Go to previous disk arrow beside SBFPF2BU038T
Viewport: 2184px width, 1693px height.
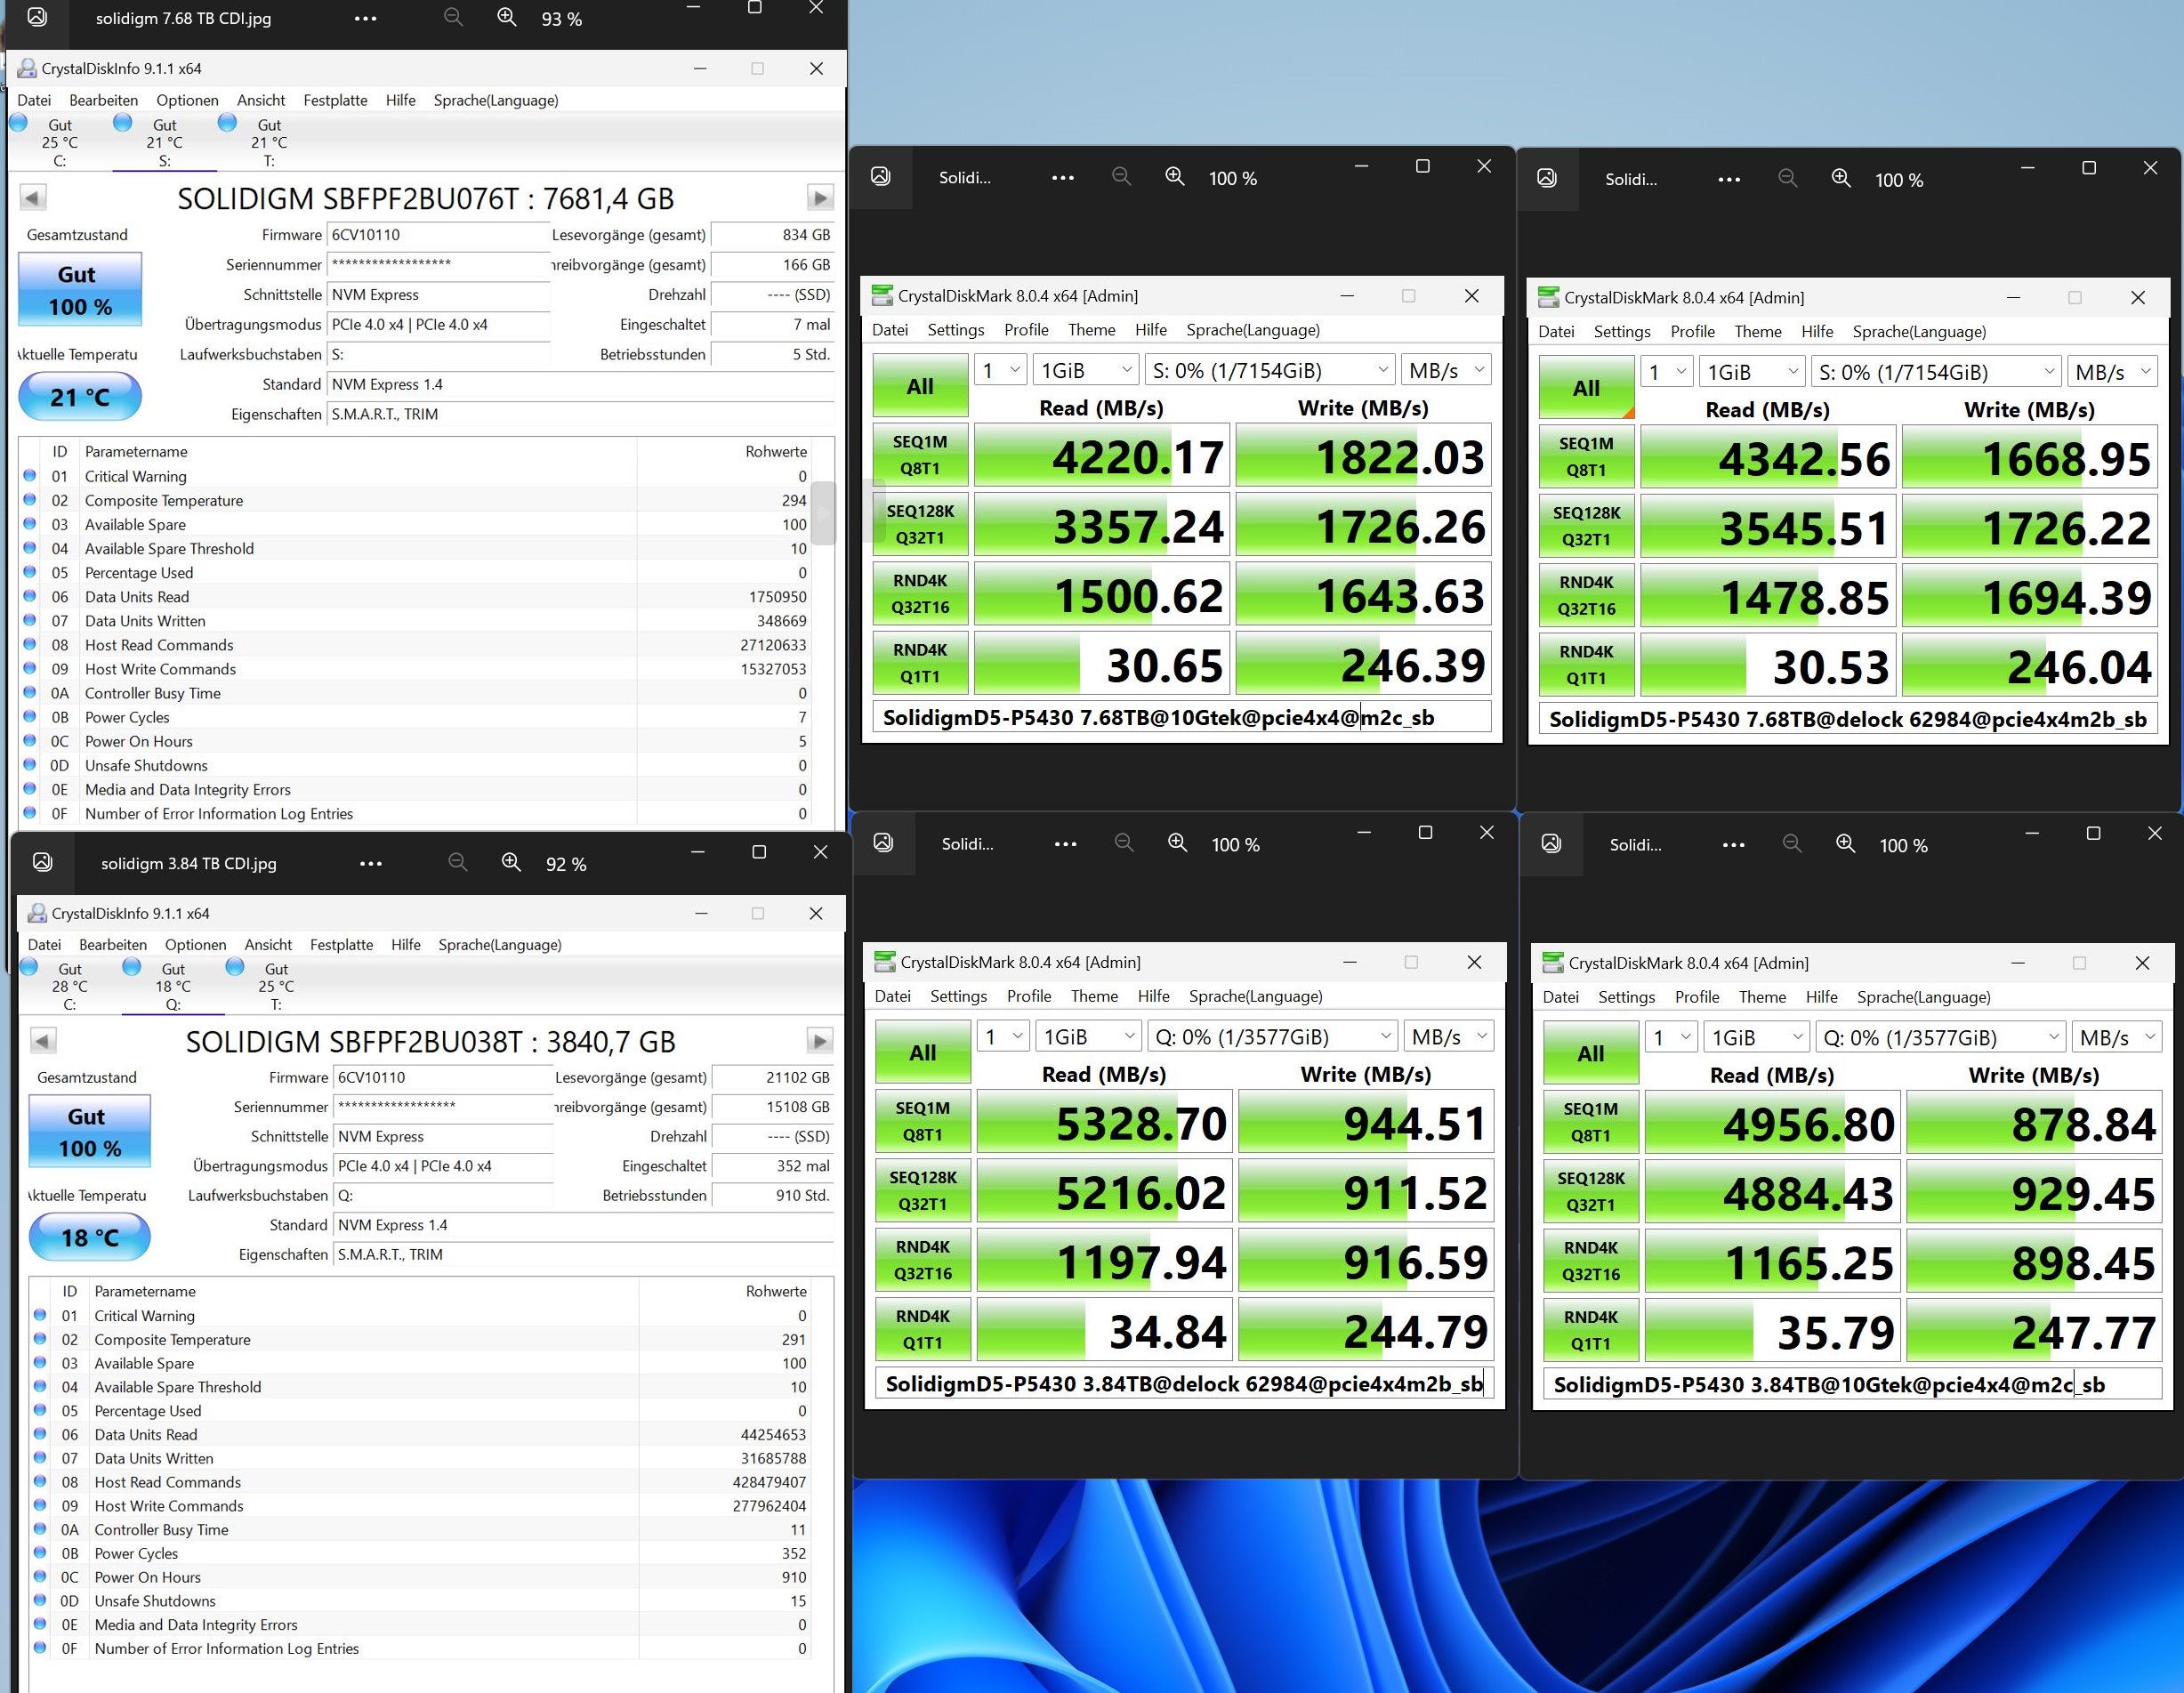pyautogui.click(x=43, y=1041)
